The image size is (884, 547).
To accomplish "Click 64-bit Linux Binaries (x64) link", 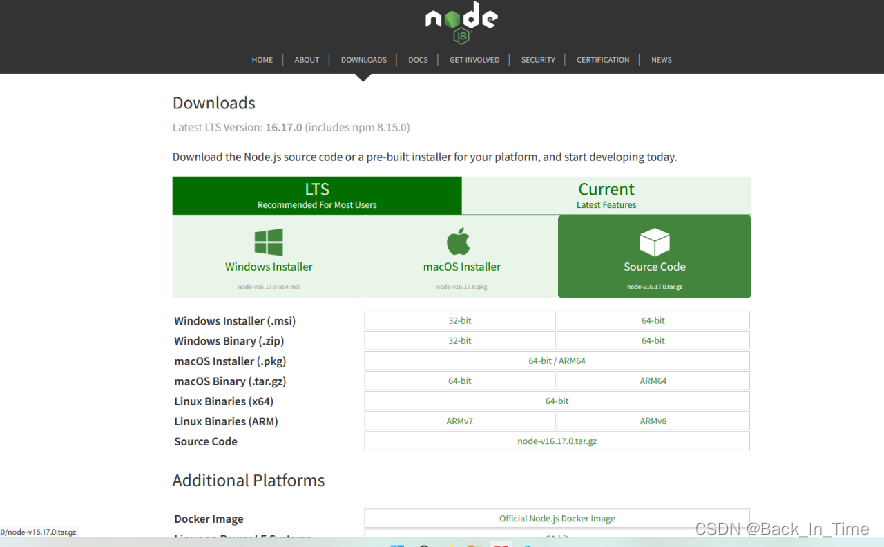I will pos(557,401).
